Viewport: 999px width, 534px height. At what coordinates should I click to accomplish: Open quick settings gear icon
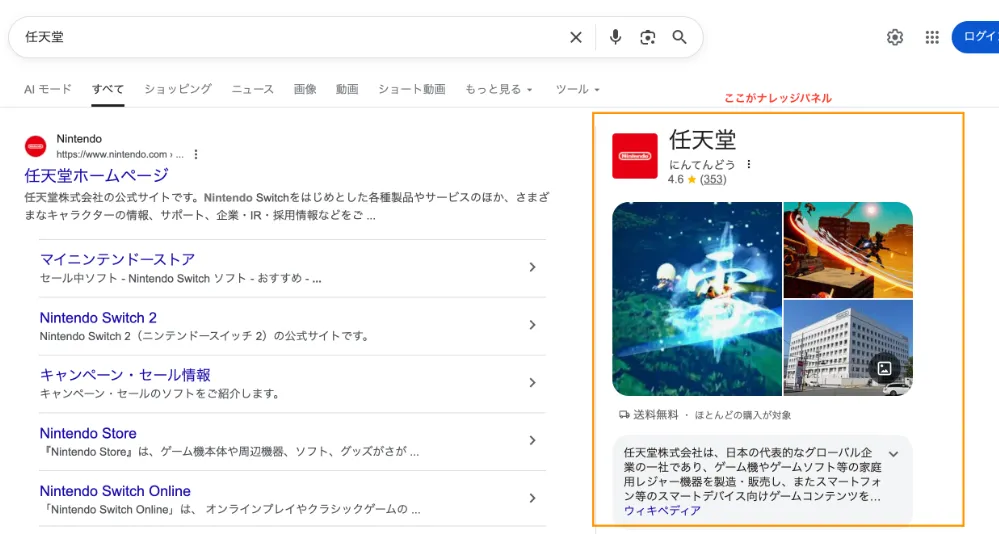click(x=895, y=37)
